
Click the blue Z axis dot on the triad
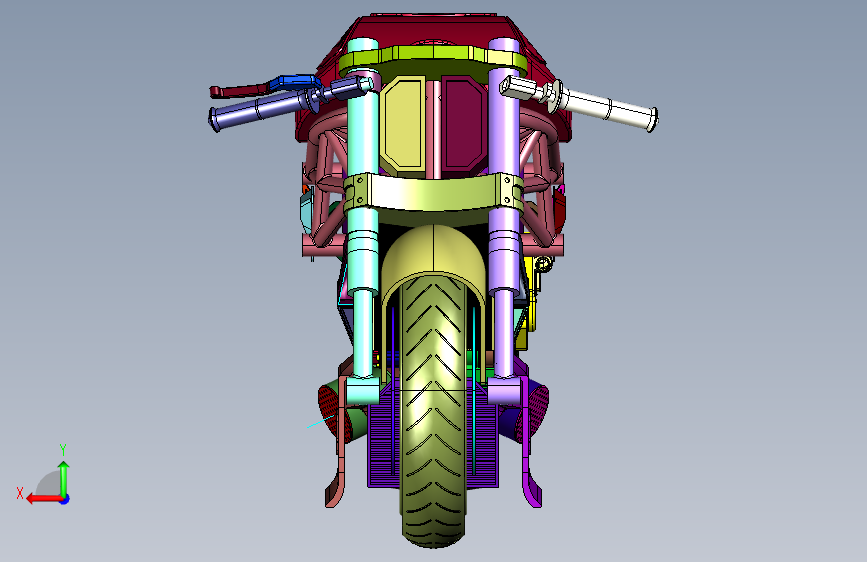[x=65, y=499]
